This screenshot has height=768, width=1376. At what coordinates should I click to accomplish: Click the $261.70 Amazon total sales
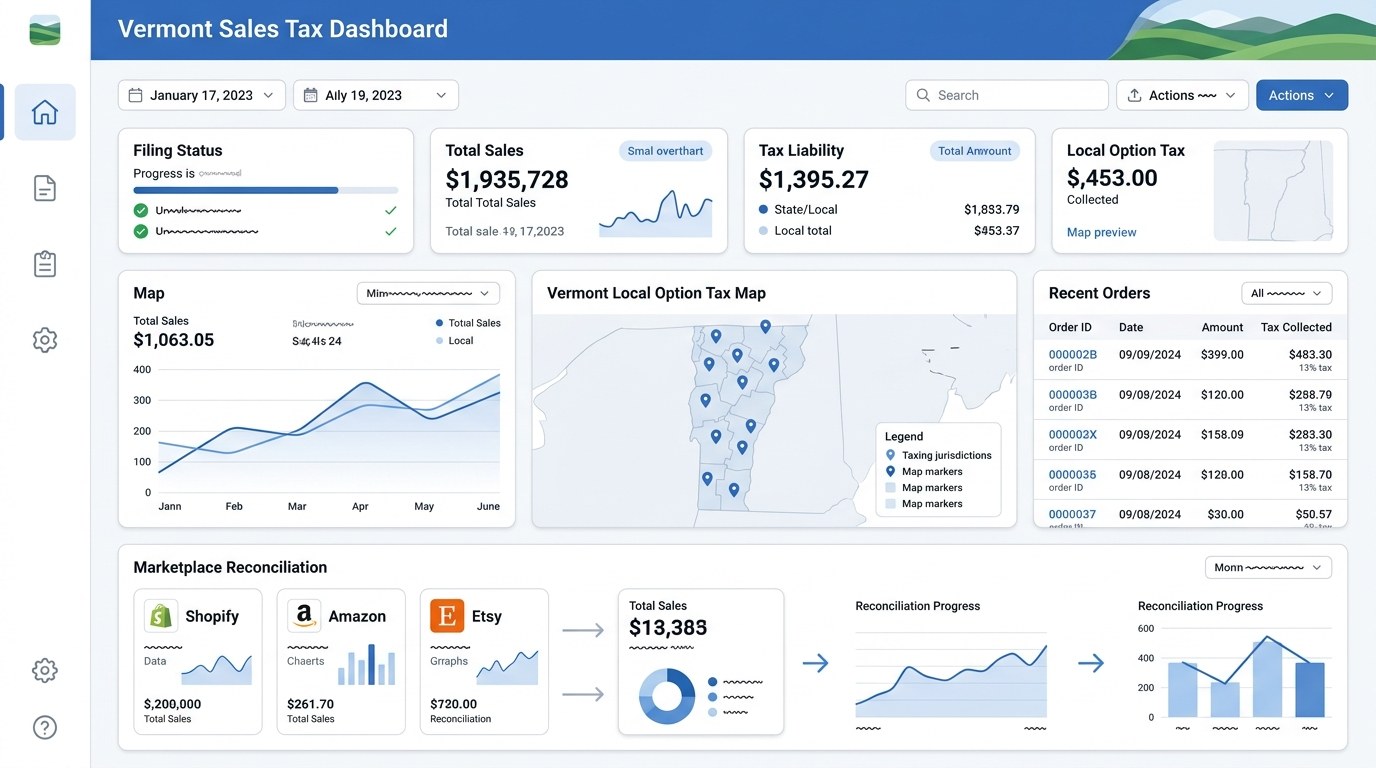(310, 704)
